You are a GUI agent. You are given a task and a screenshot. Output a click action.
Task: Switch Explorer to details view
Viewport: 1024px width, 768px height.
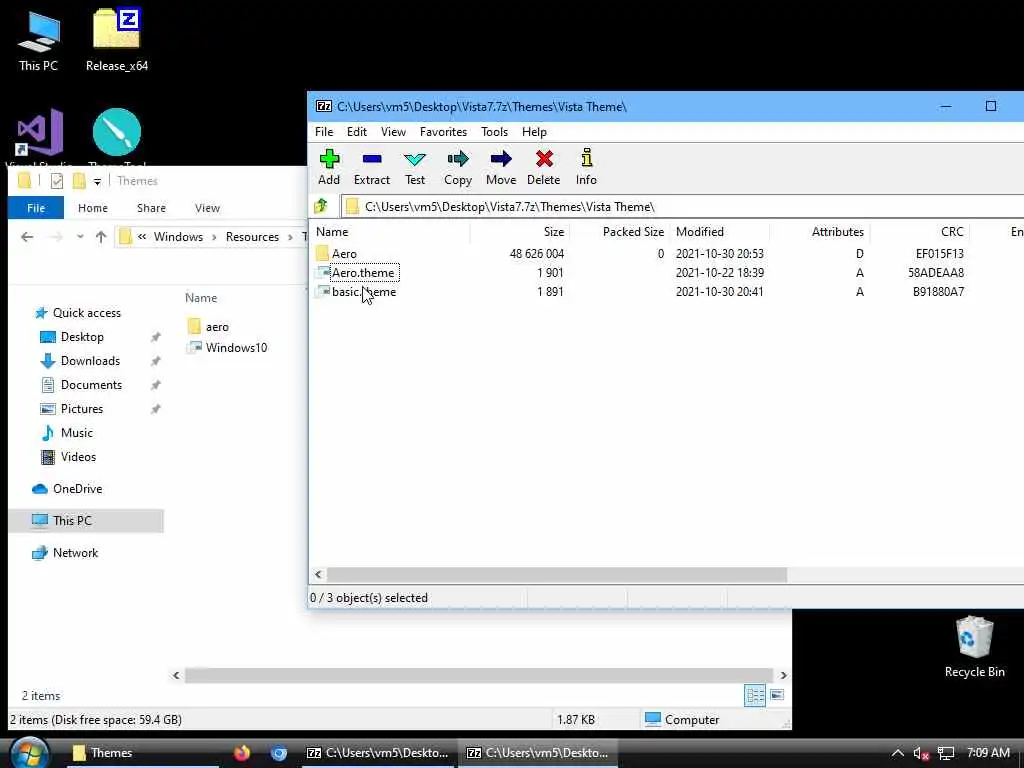(x=755, y=696)
